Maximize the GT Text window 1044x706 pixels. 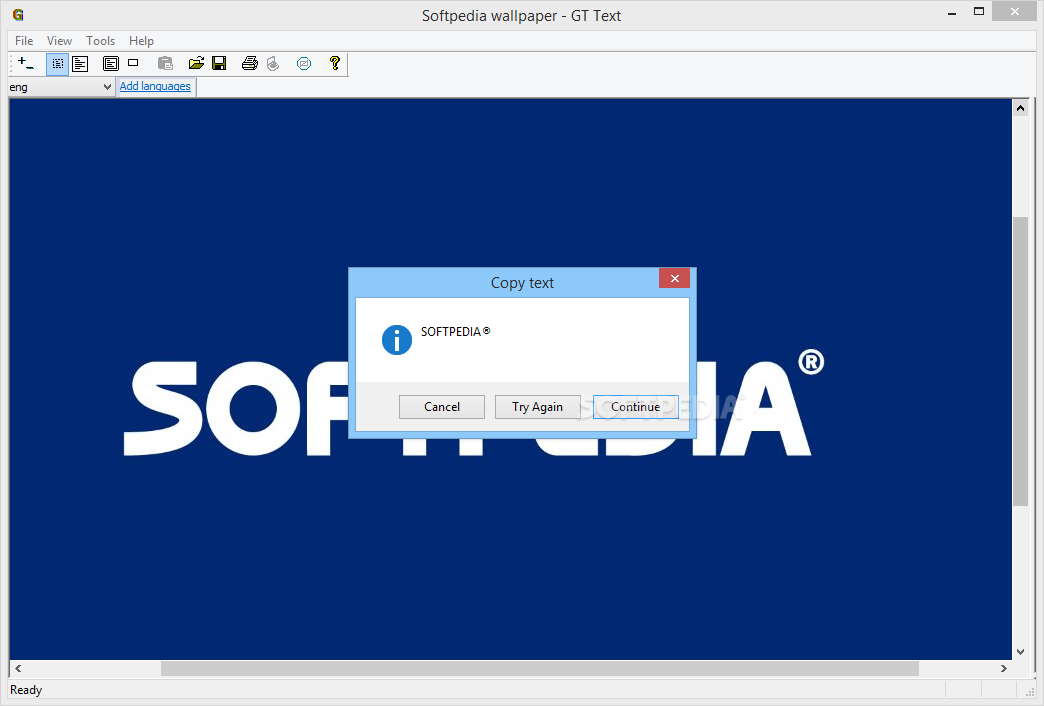[979, 11]
